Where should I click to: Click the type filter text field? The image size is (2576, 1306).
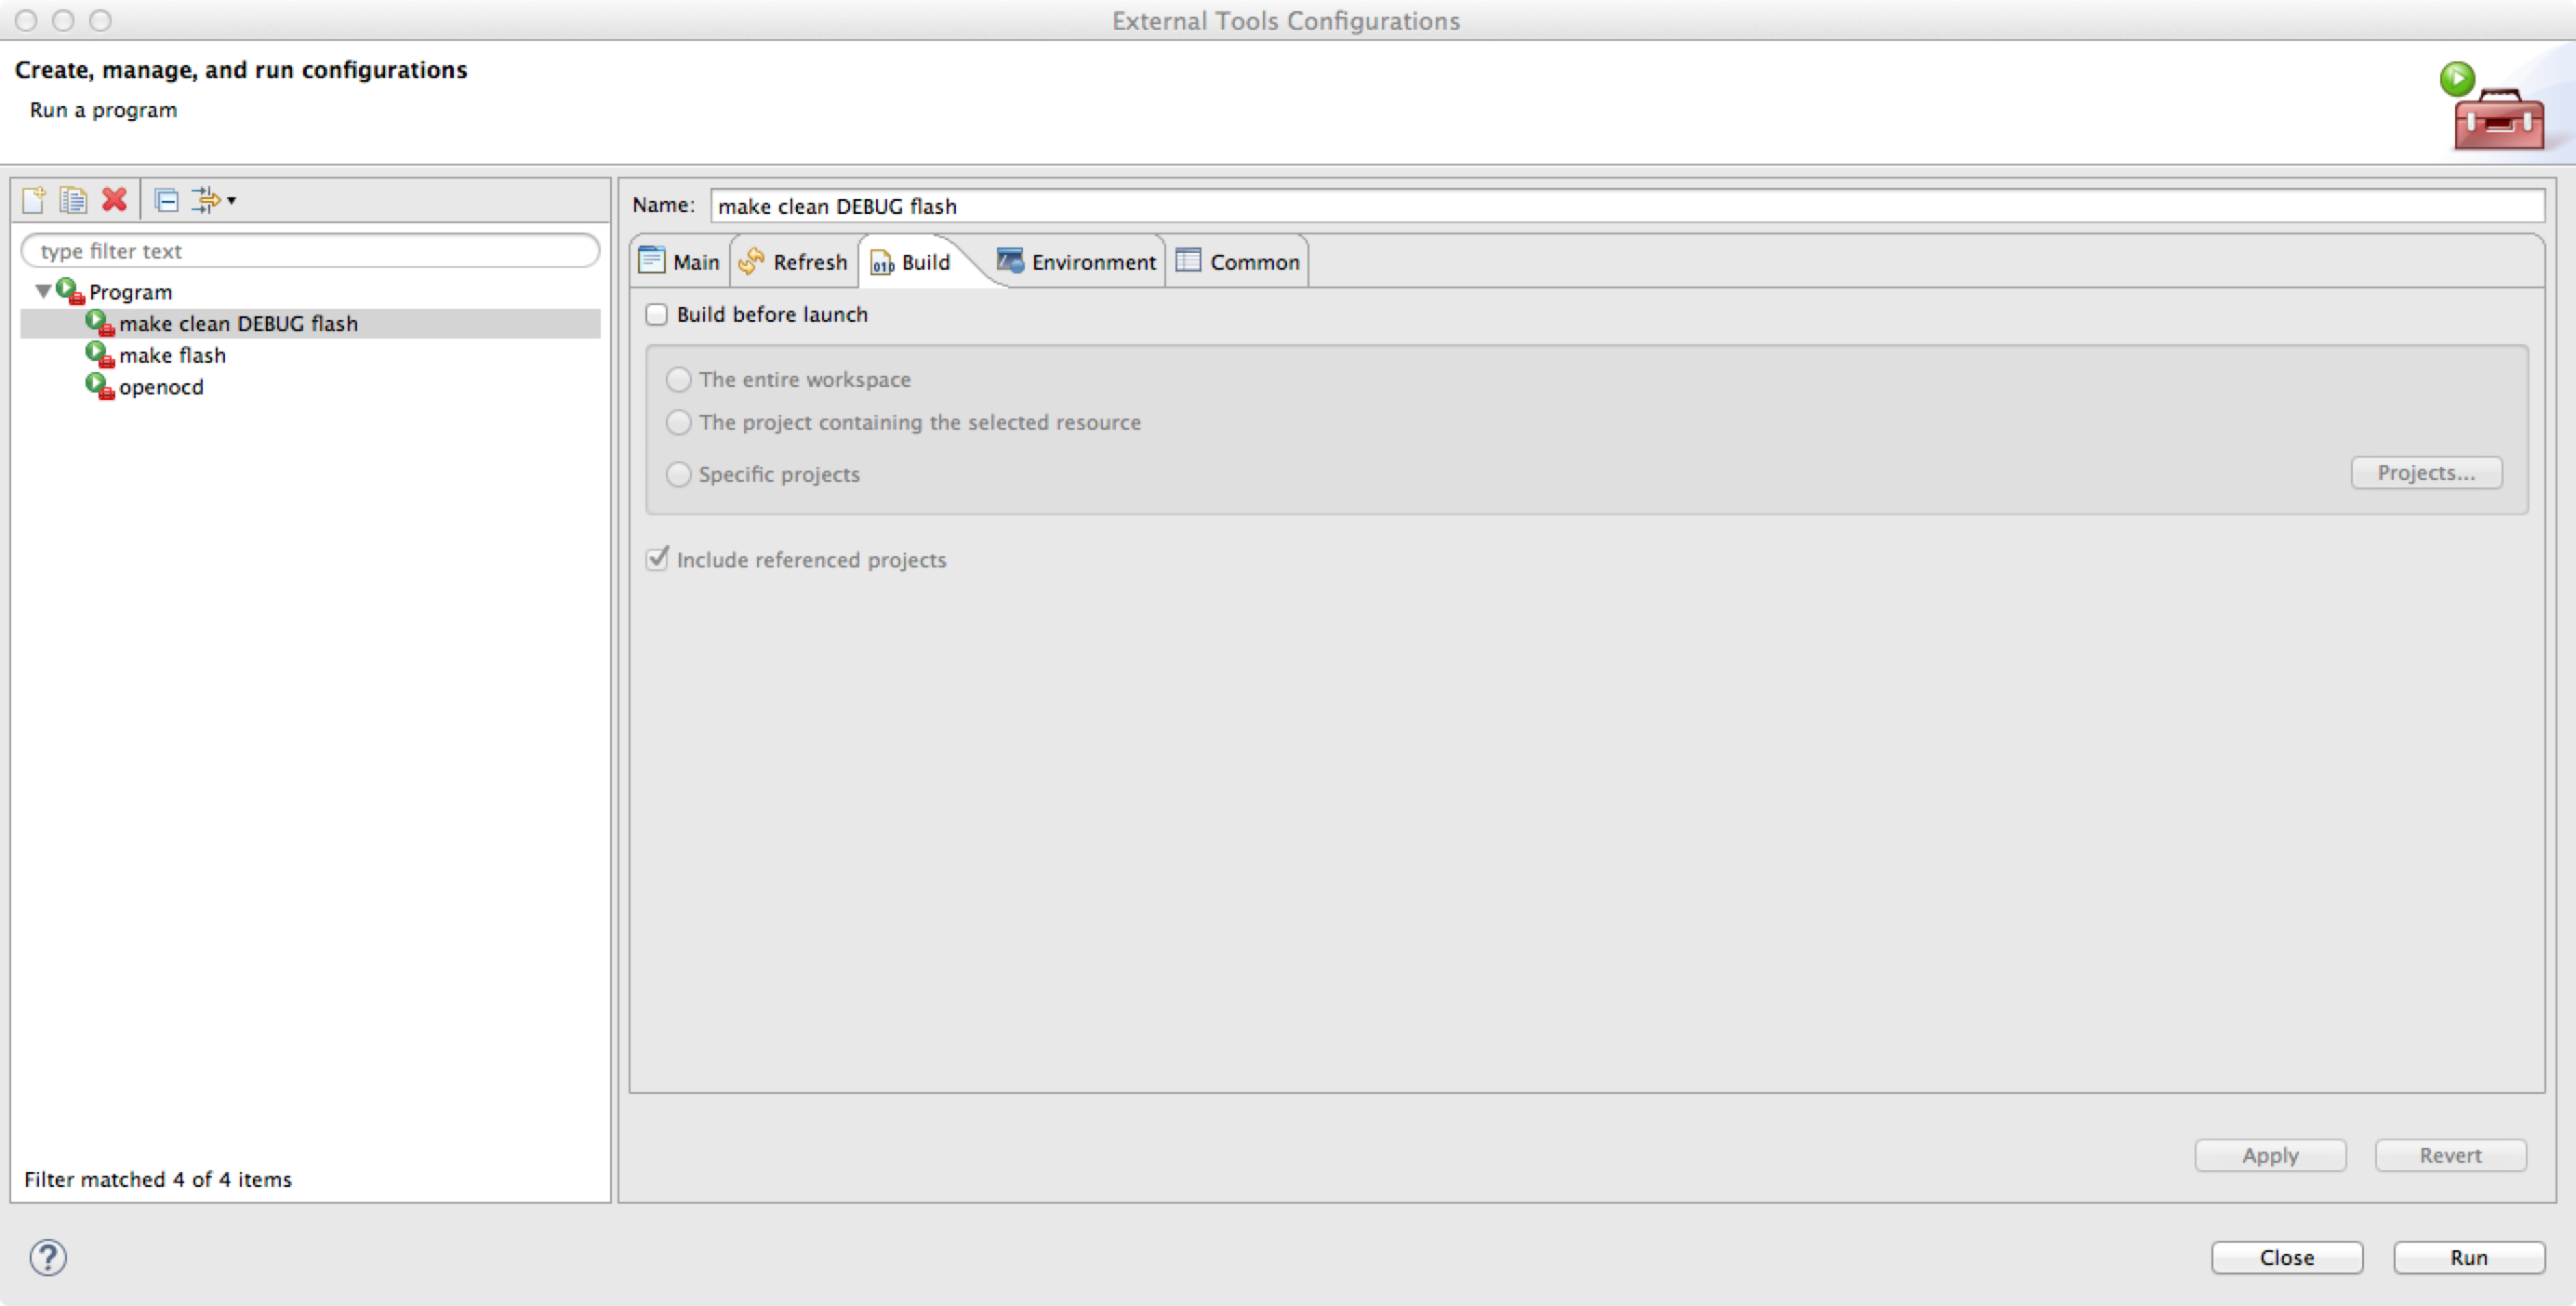coord(310,251)
